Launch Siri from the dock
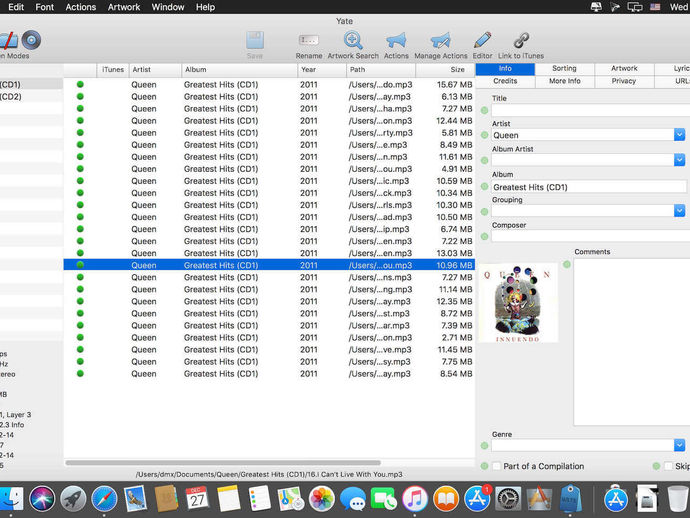The image size is (690, 518). coord(42,499)
